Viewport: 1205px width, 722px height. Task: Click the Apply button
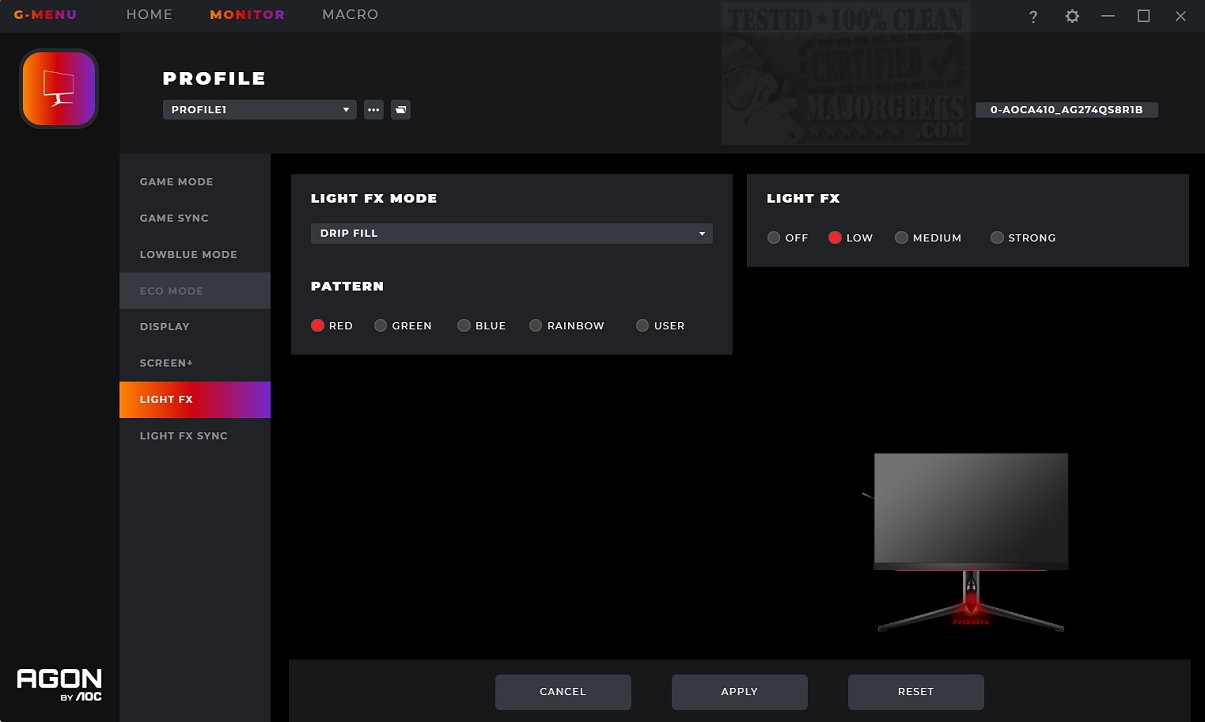739,692
